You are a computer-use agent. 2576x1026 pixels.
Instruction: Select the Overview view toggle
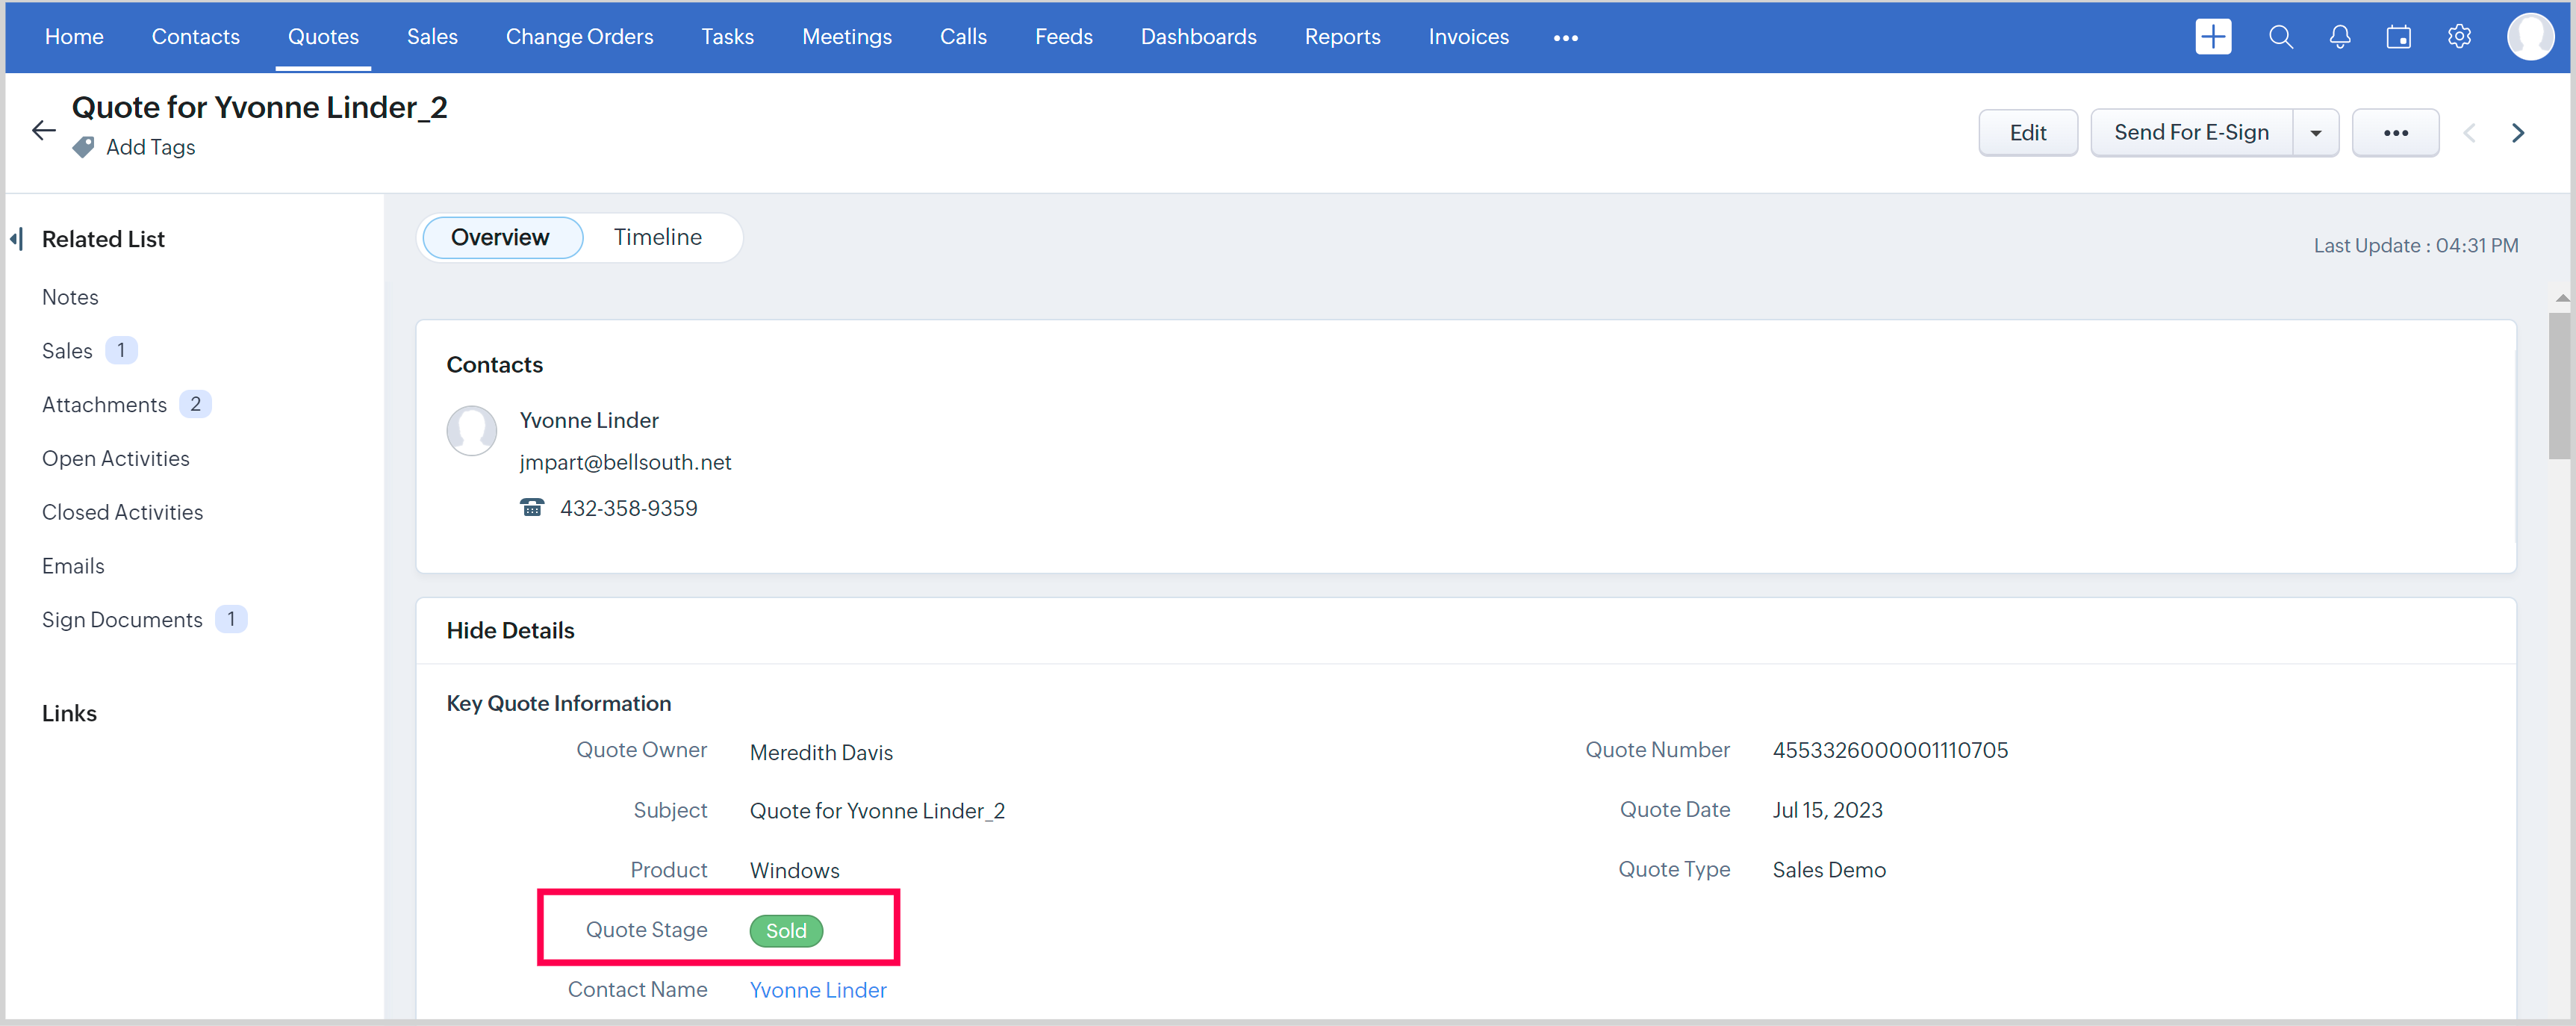500,237
